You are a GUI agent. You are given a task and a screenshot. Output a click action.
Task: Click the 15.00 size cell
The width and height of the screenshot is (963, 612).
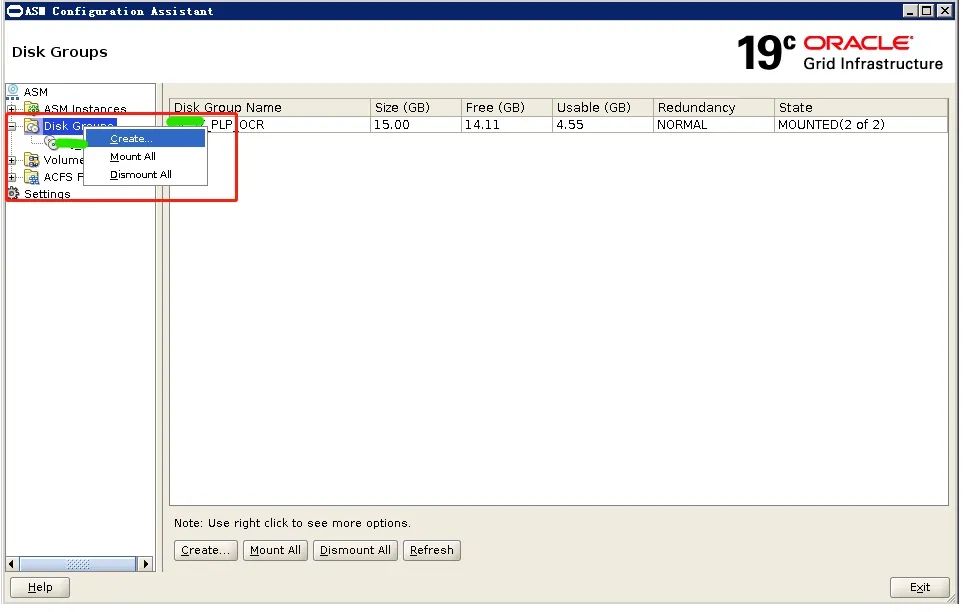pyautogui.click(x=416, y=125)
